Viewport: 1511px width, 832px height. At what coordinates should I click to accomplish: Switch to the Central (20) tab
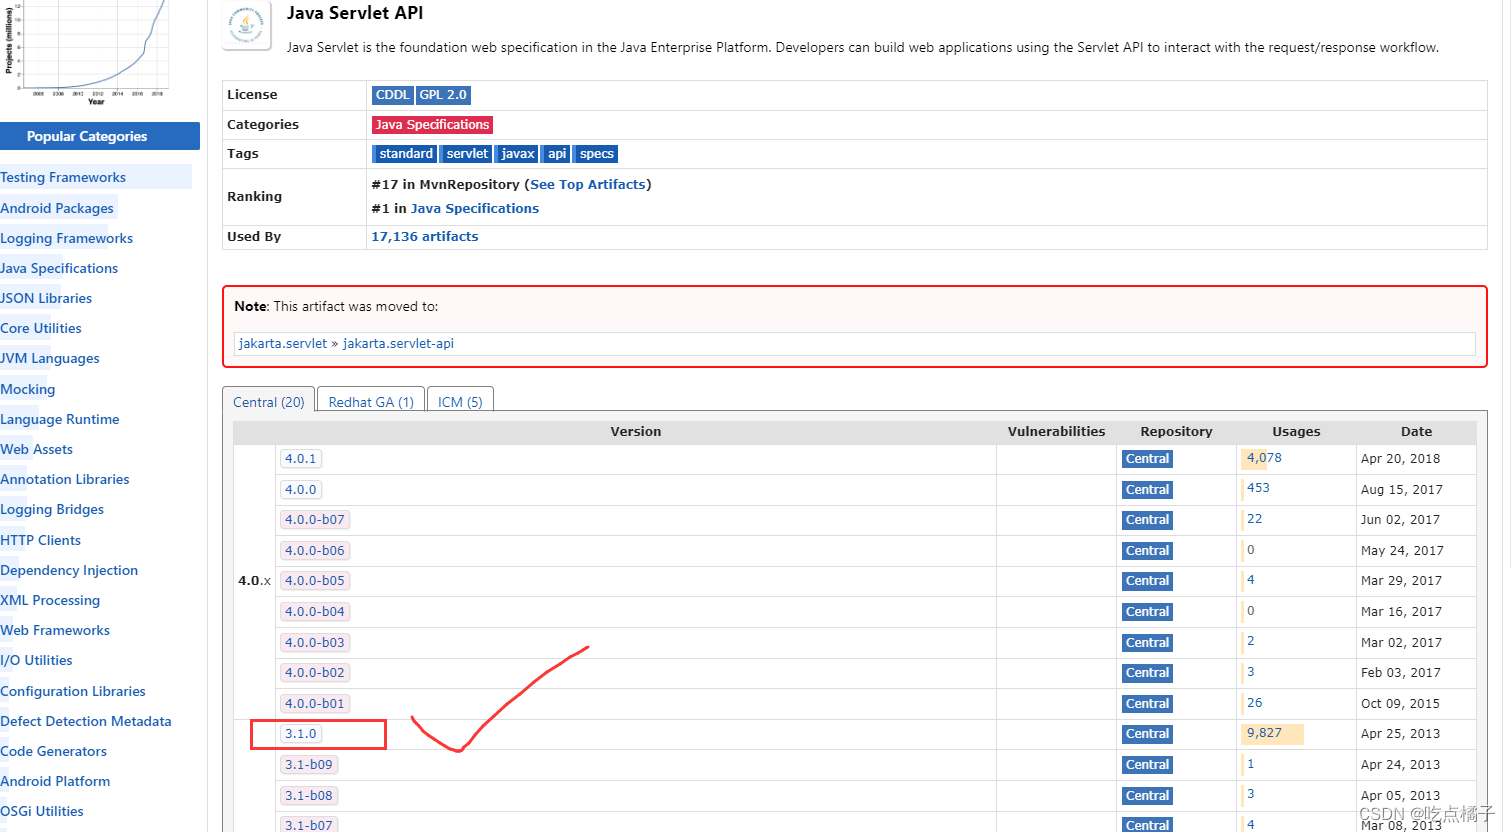pos(268,400)
